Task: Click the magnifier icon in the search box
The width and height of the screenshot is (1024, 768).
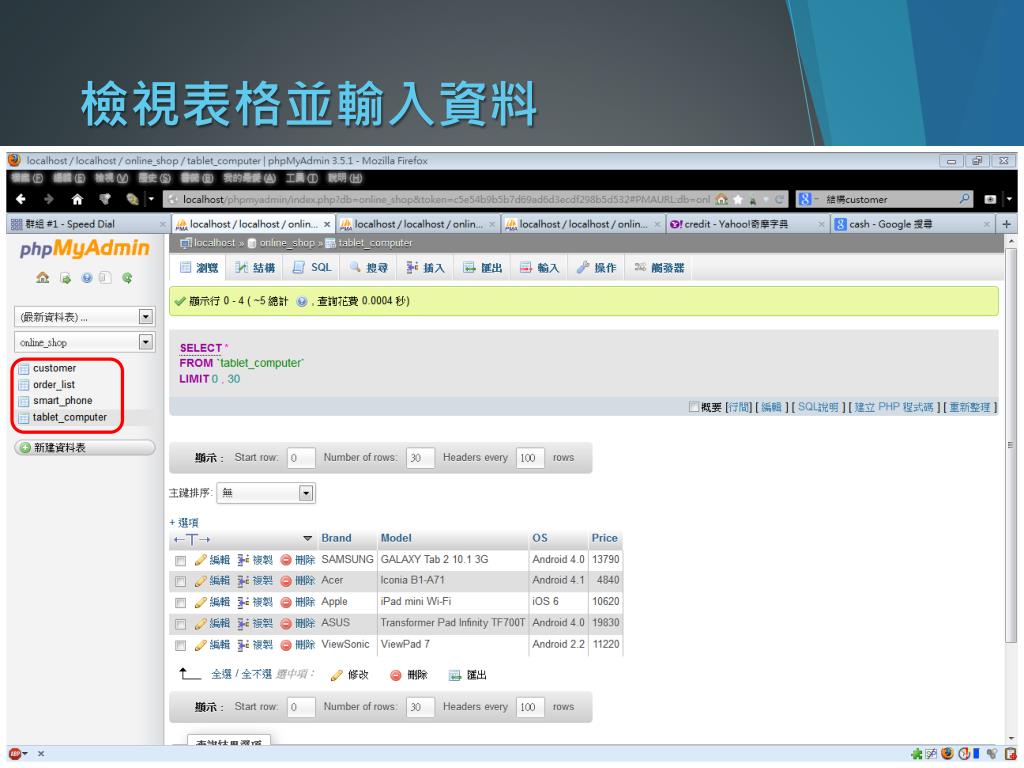Action: pyautogui.click(x=965, y=199)
